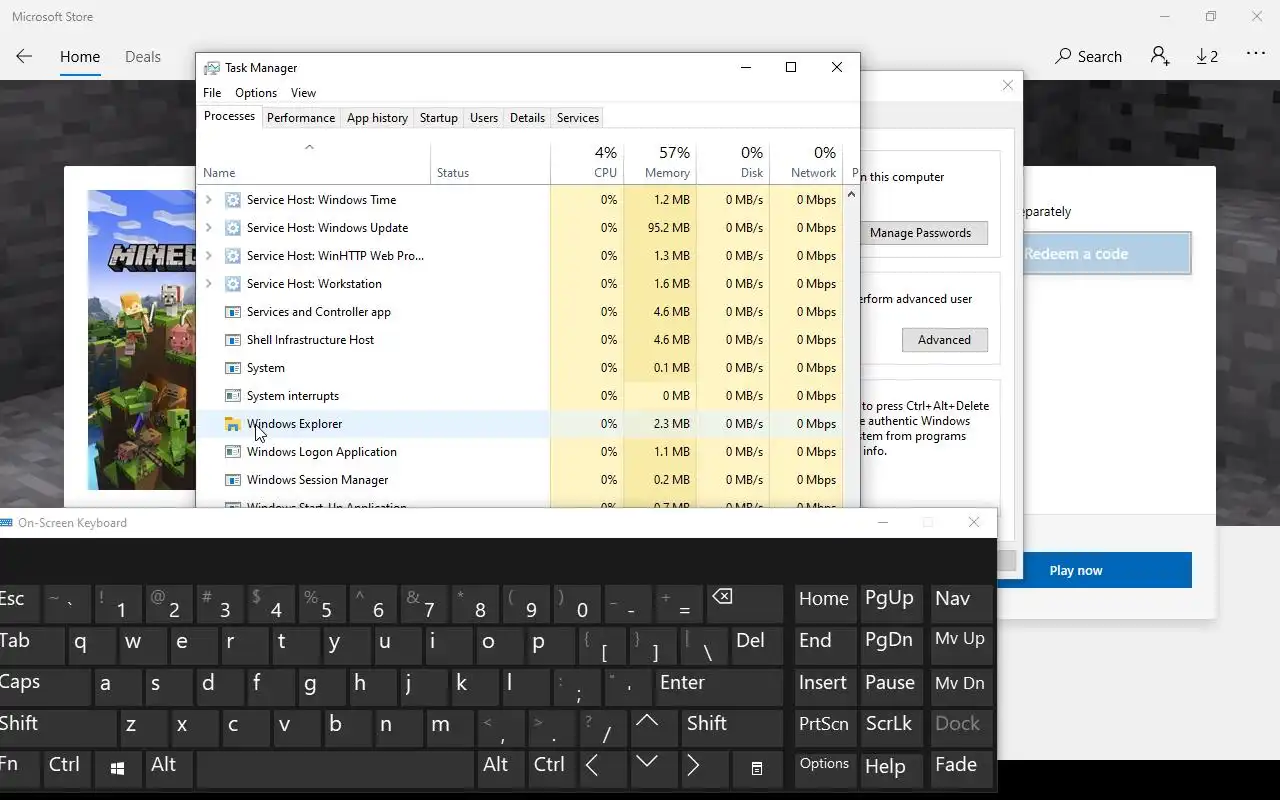Viewport: 1280px width, 800px height.
Task: Open Downloads and updates icon in Store
Action: coord(1207,57)
